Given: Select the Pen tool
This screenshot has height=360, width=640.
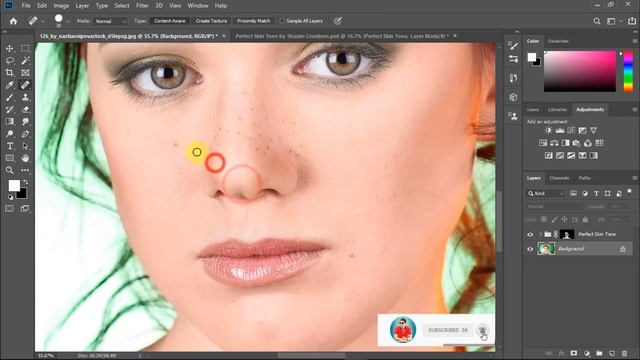Looking at the screenshot, I should 25,134.
